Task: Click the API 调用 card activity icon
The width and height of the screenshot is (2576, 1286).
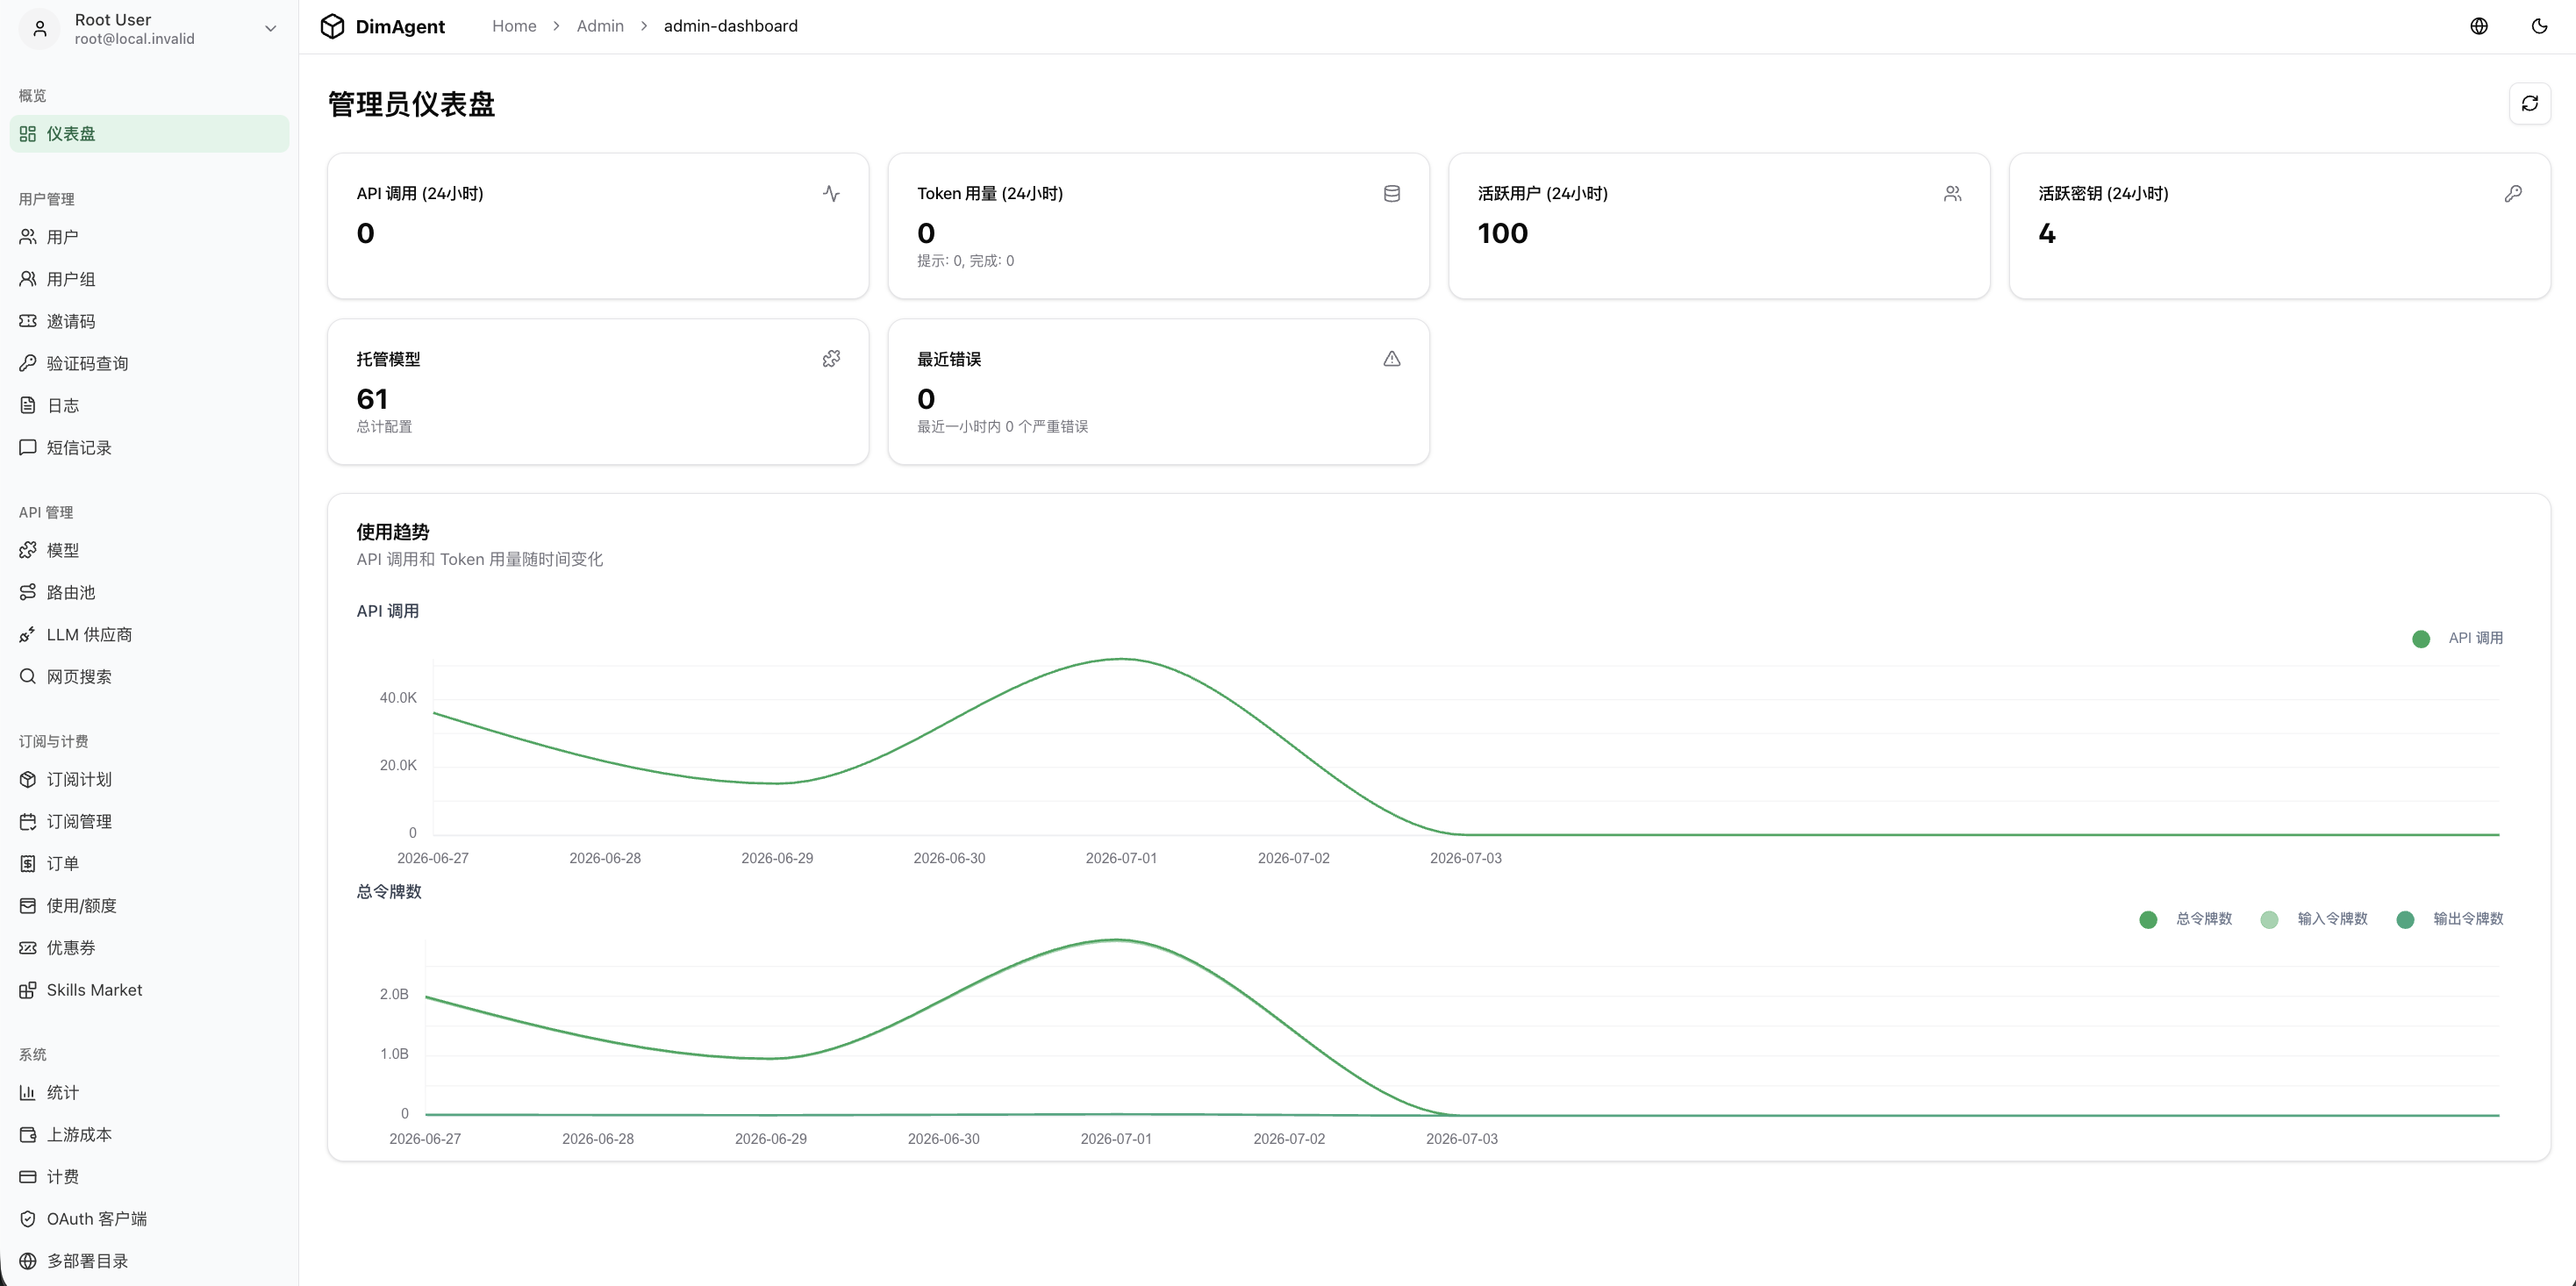Action: point(831,193)
